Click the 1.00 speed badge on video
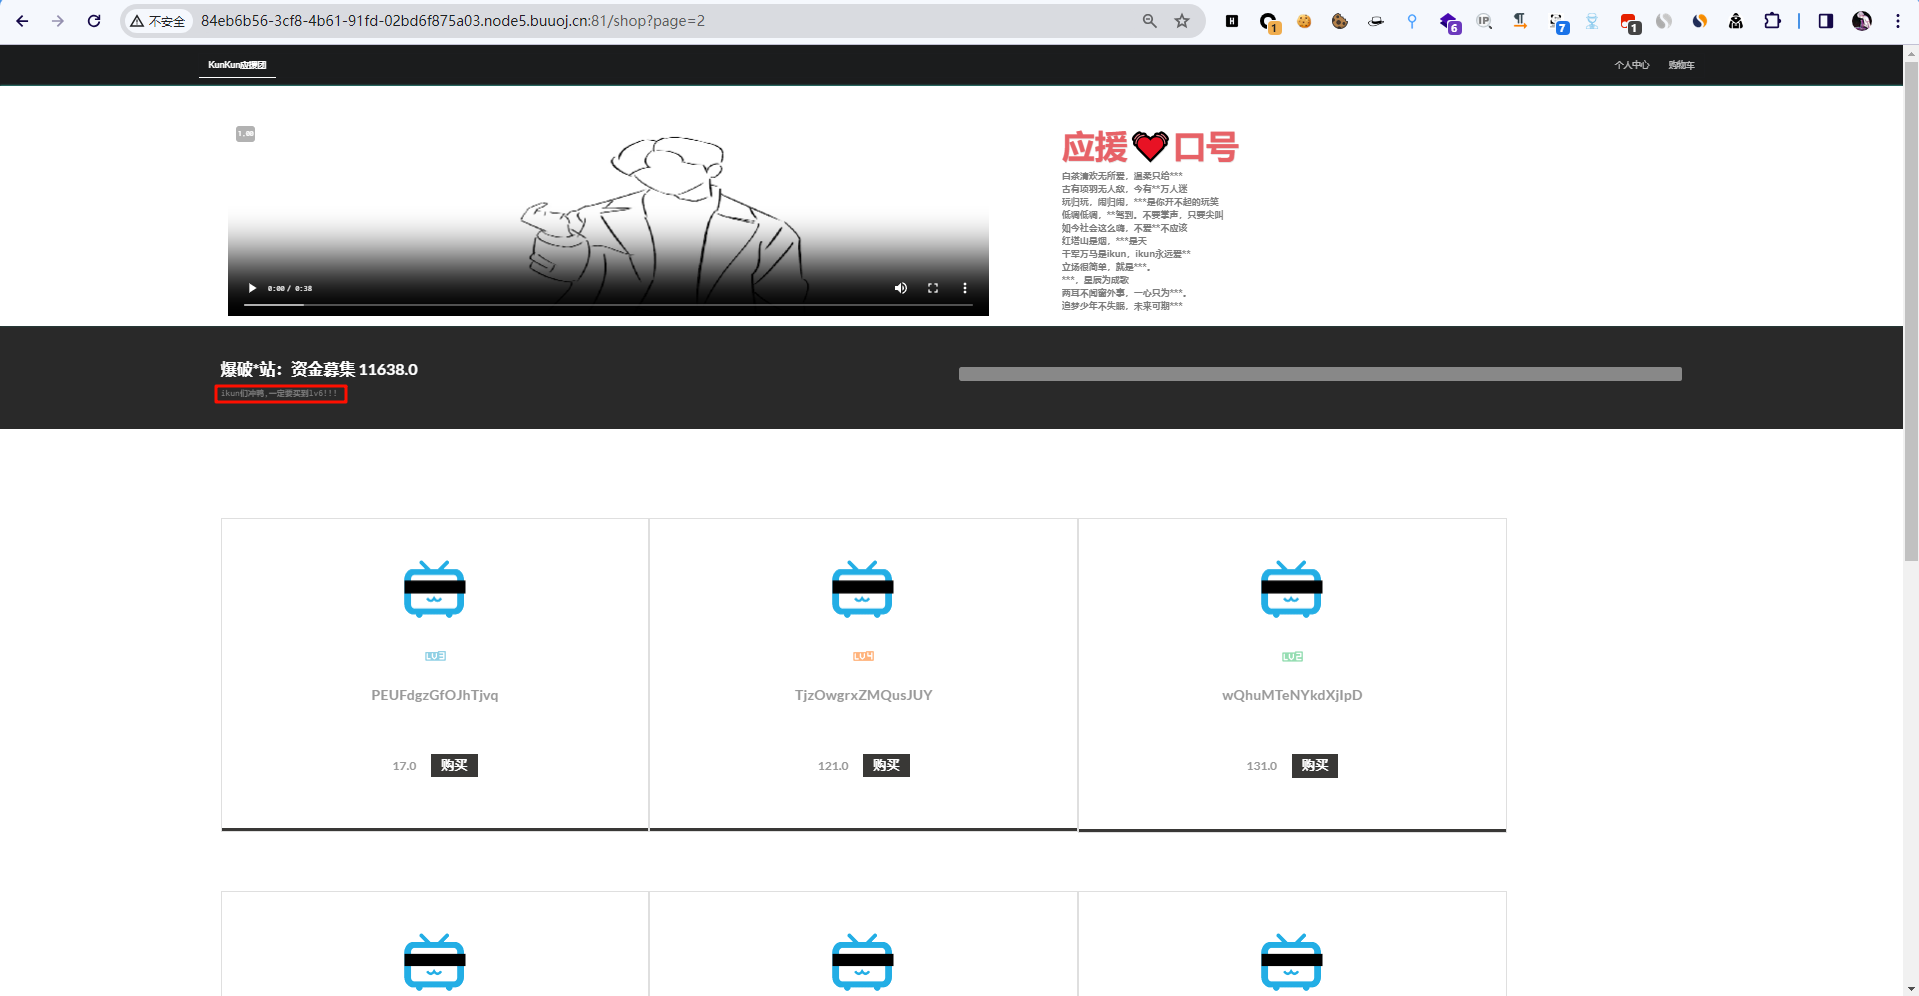This screenshot has height=996, width=1919. [x=245, y=134]
